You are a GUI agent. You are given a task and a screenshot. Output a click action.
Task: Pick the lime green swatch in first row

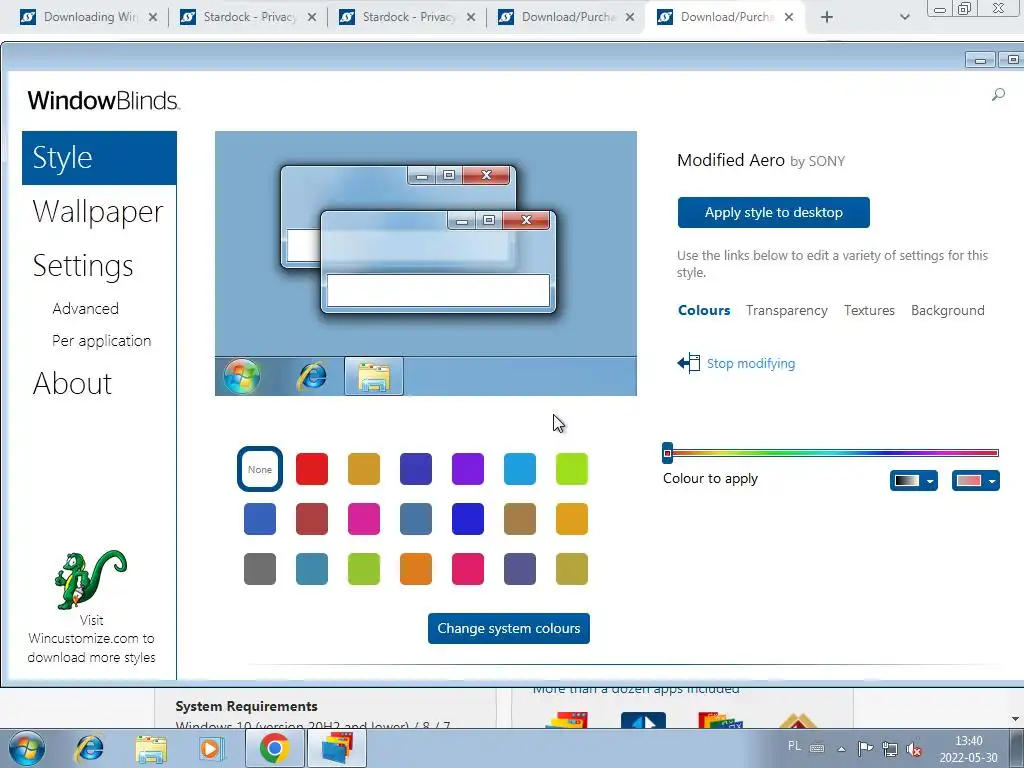coord(572,469)
